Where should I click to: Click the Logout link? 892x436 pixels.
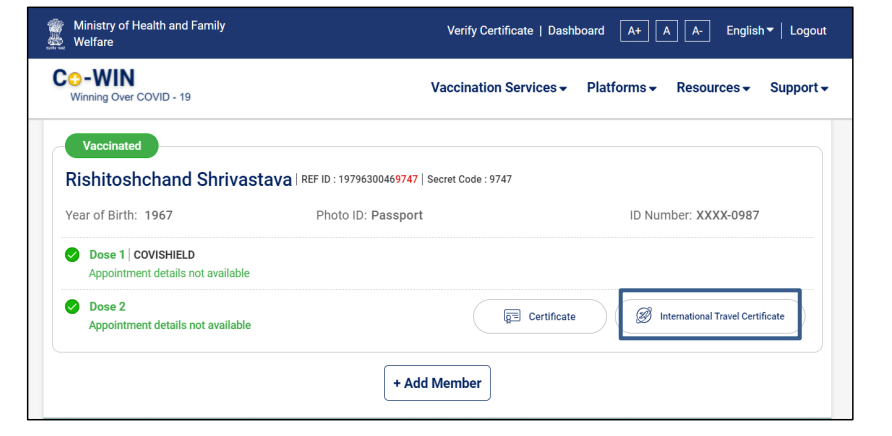click(808, 31)
